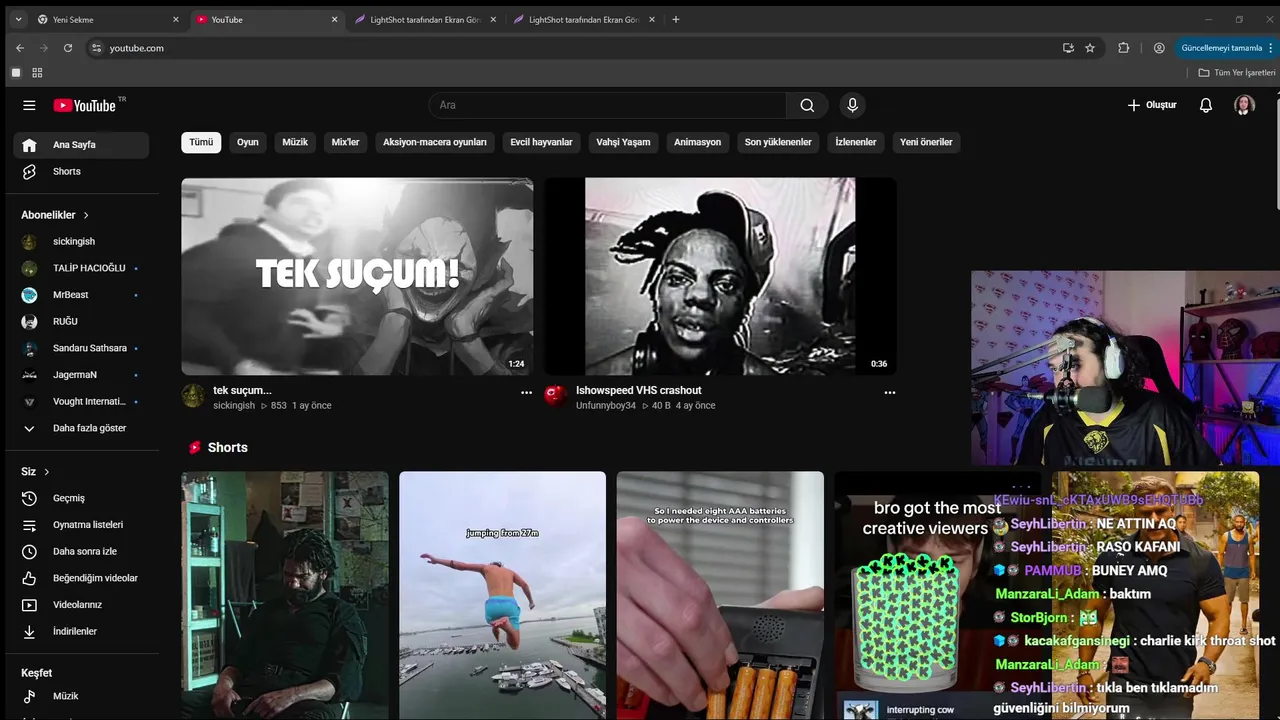Open Tüm Yer İşaretleri bookmarks folder
This screenshot has width=1280, height=720.
(x=1237, y=73)
